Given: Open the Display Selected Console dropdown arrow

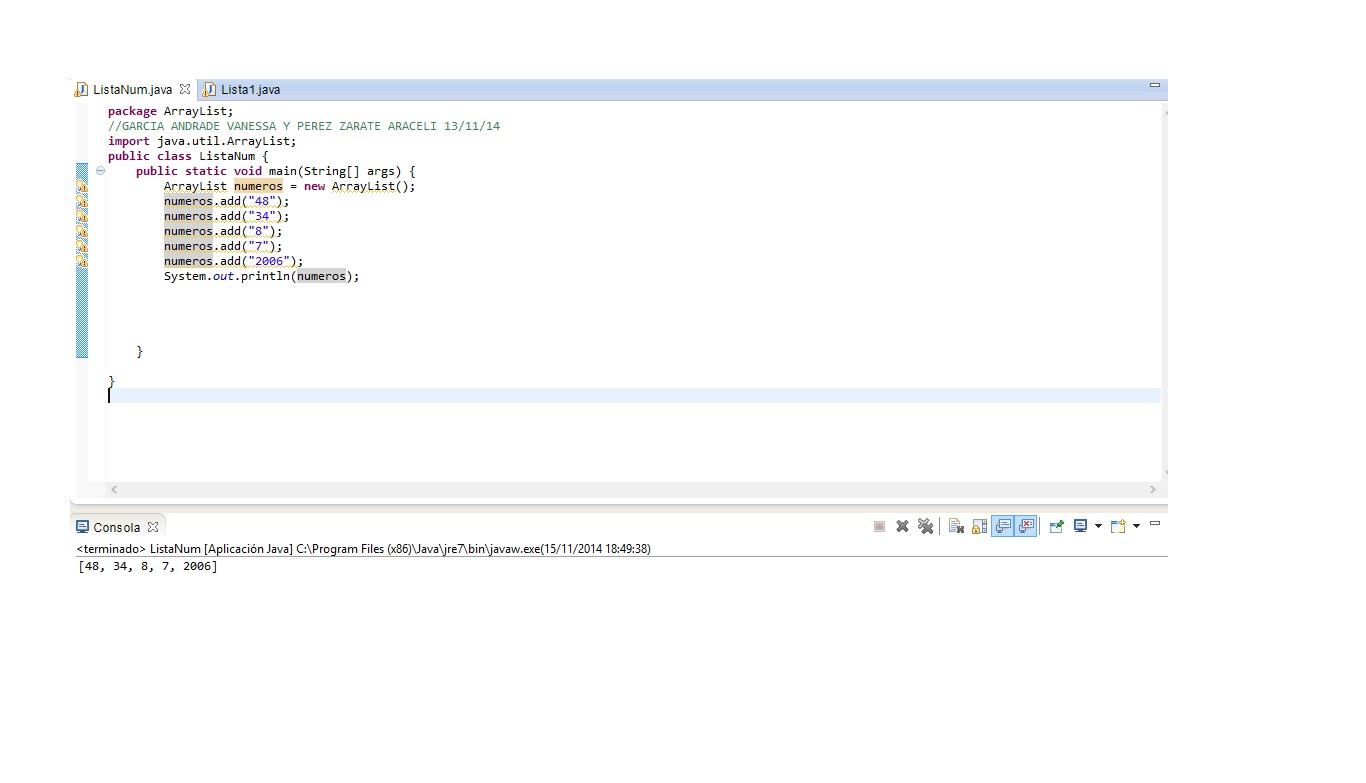Looking at the screenshot, I should (1098, 526).
